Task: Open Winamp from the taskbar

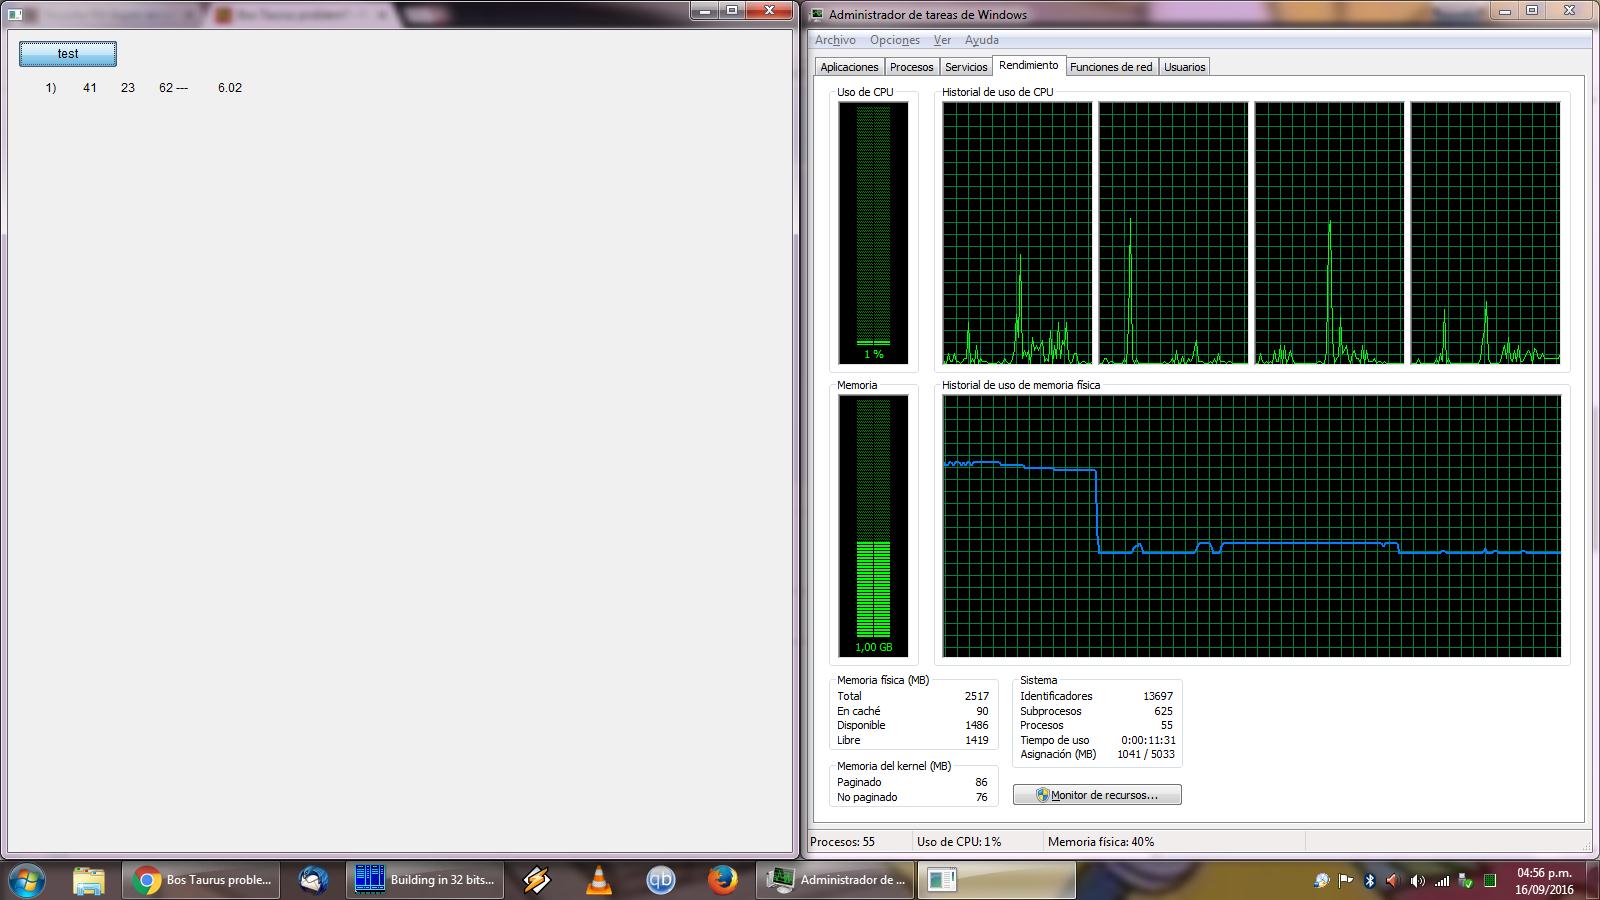Action: point(537,880)
